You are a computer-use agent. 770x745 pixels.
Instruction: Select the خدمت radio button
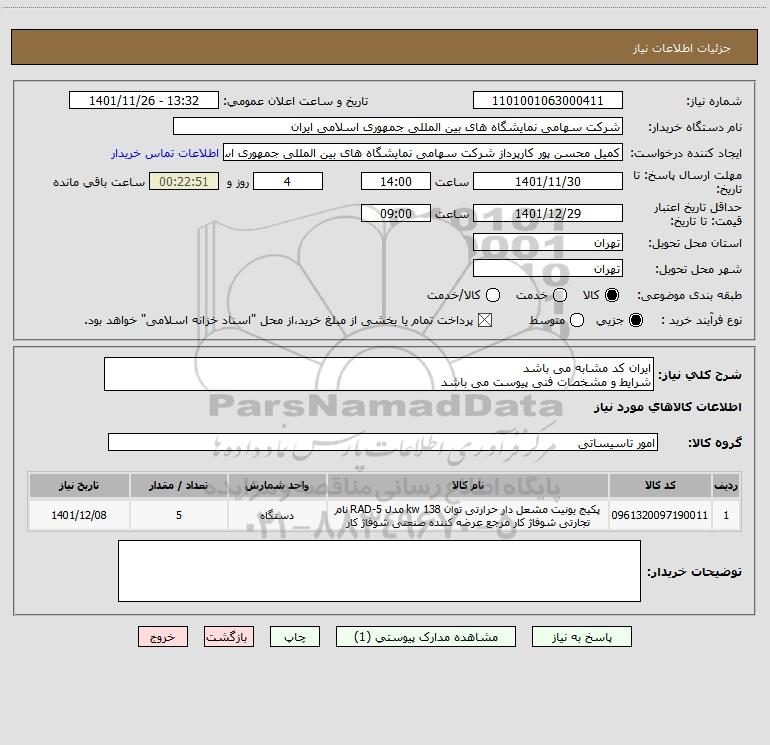click(560, 295)
